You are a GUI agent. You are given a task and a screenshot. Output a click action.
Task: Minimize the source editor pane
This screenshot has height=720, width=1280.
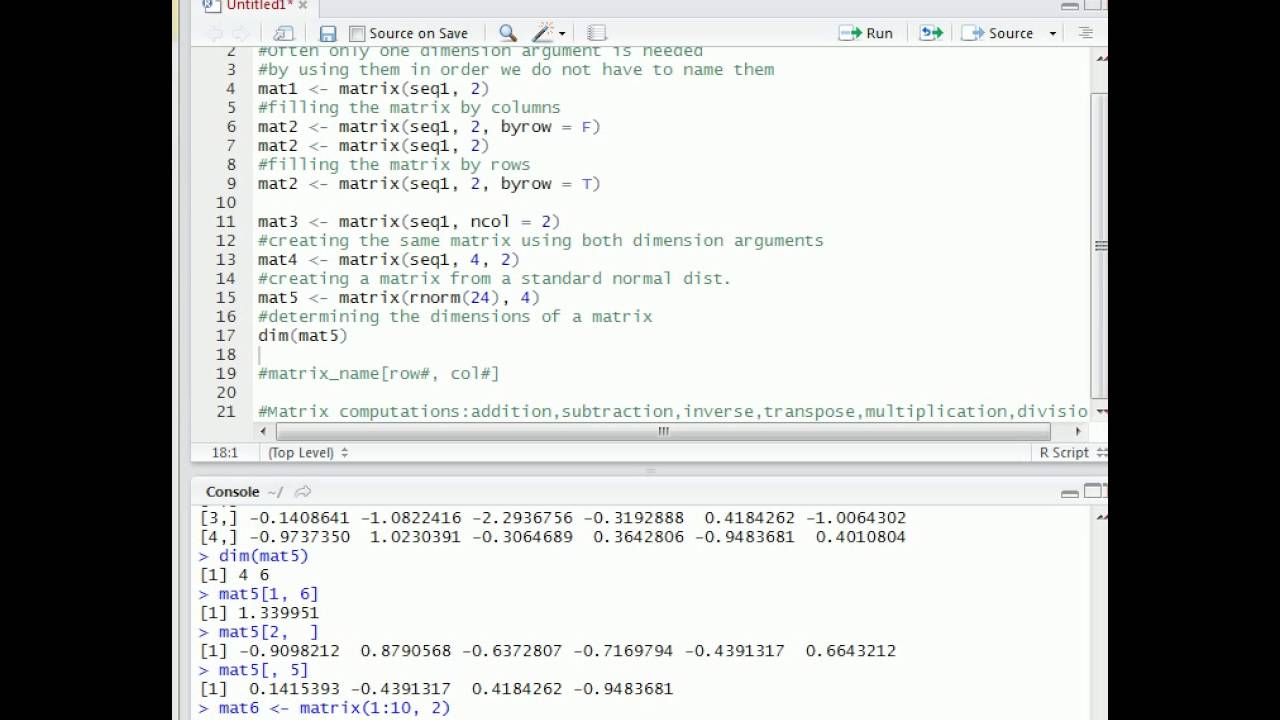click(1070, 6)
